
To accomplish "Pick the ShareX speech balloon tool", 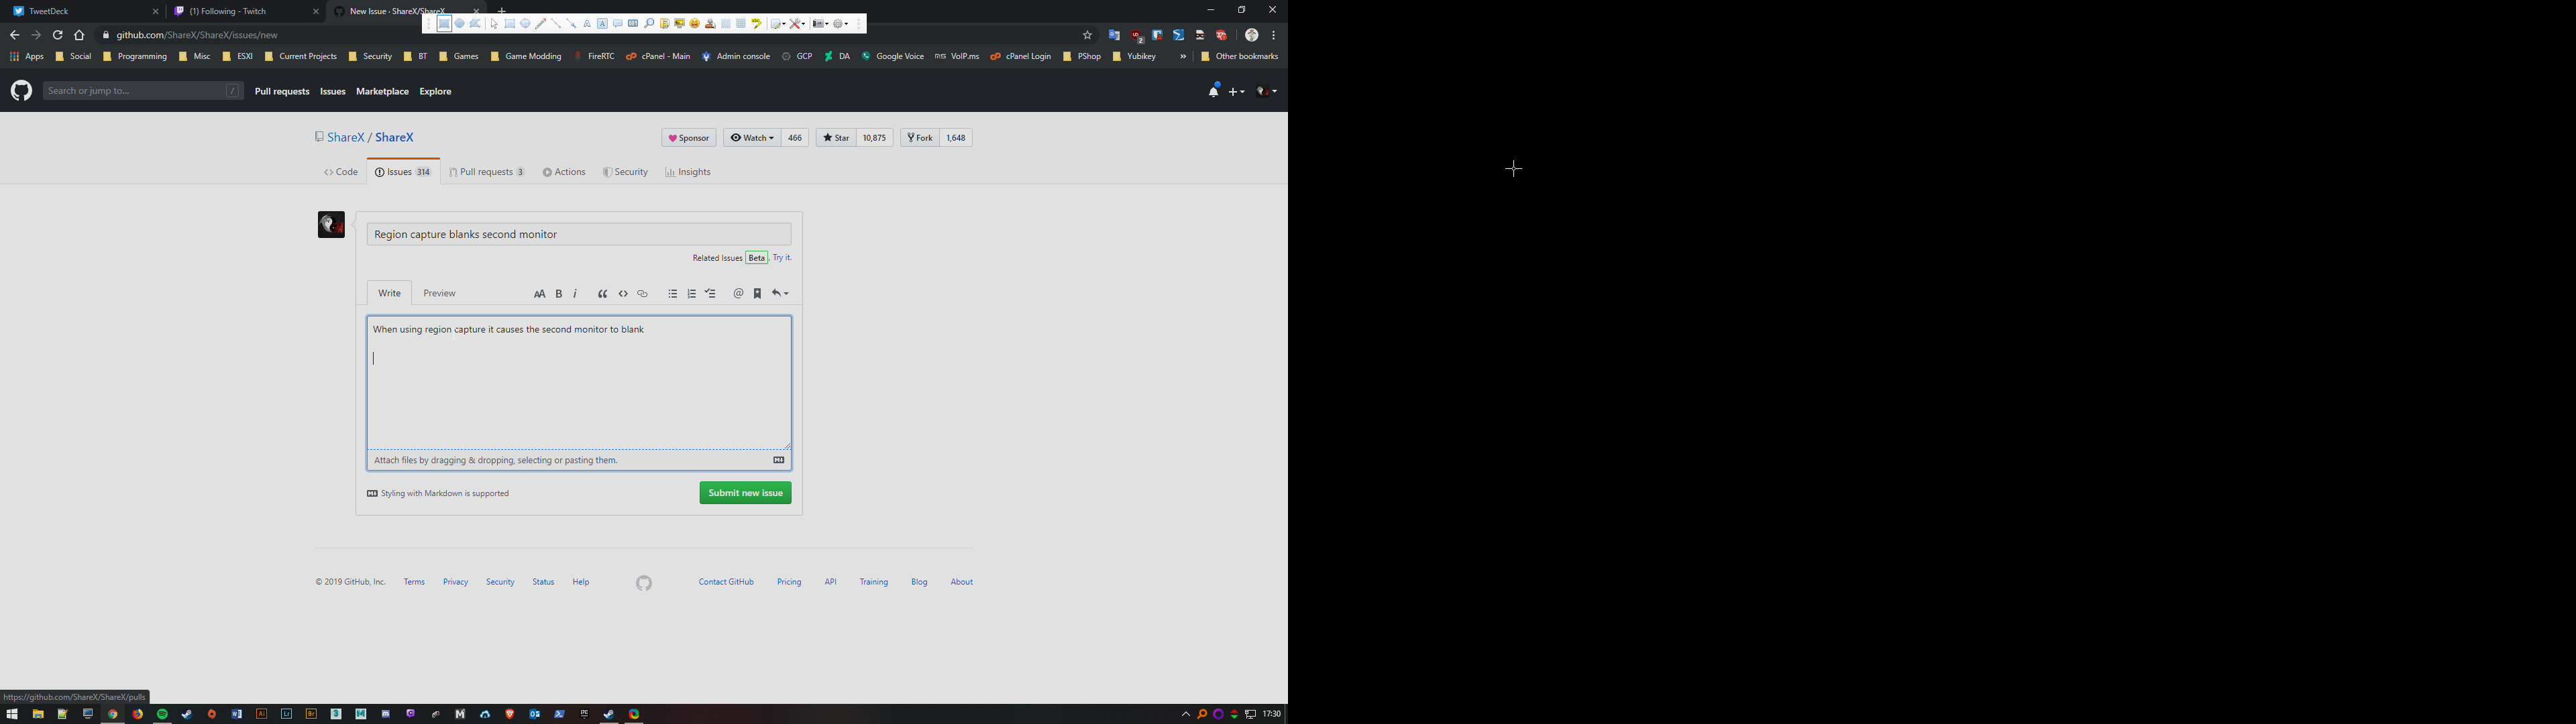I will (x=618, y=24).
